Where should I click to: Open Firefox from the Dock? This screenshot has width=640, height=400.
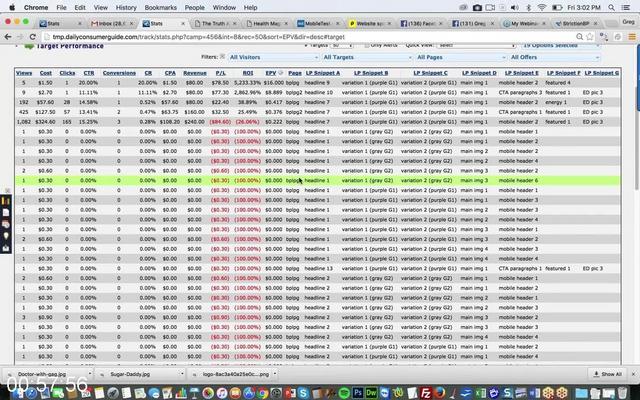pos(439,393)
